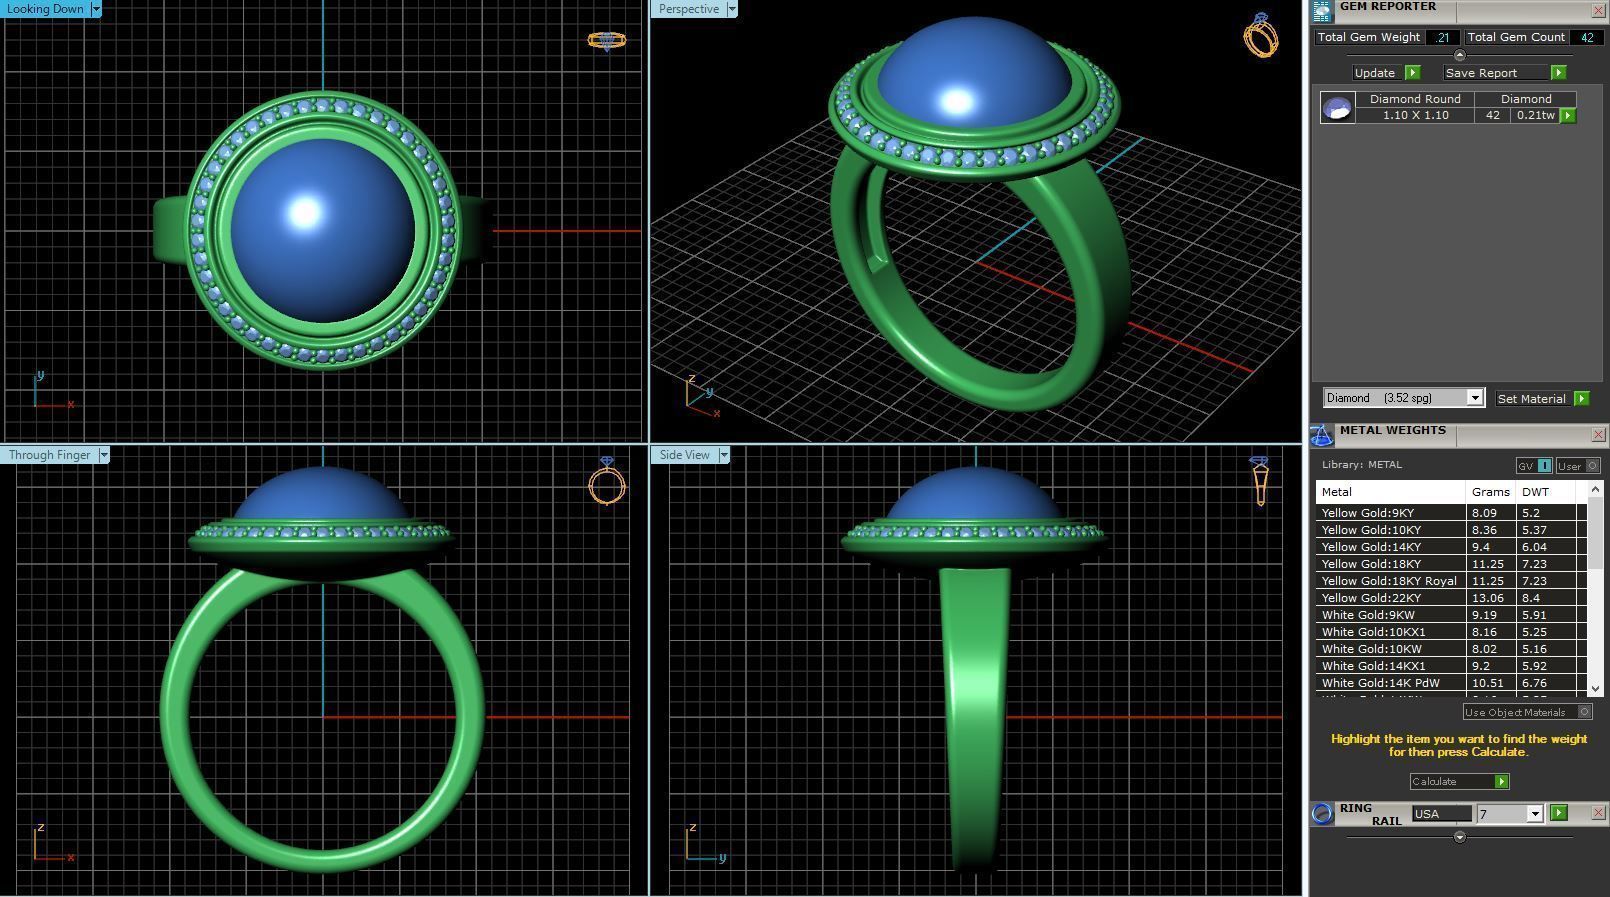Select the Side View viewport label
This screenshot has width=1610, height=897.
click(684, 455)
